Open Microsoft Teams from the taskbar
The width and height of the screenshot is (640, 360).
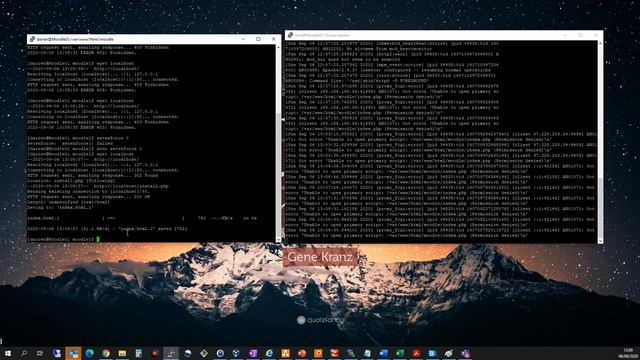pos(465,353)
